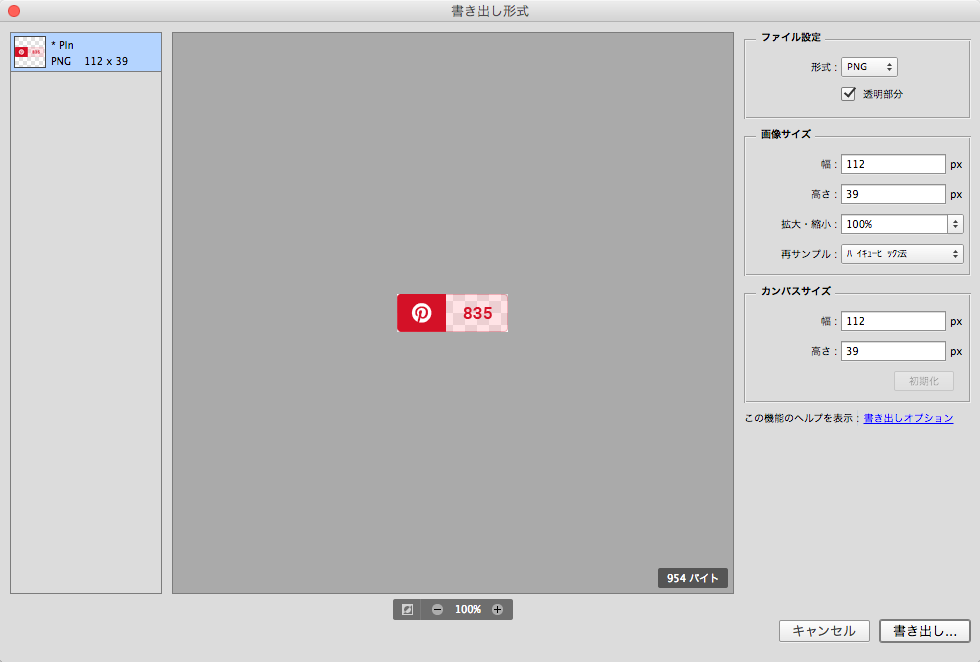Click the fit-to-view icon beside zoom controls
Screen dimensions: 980x662
point(408,609)
